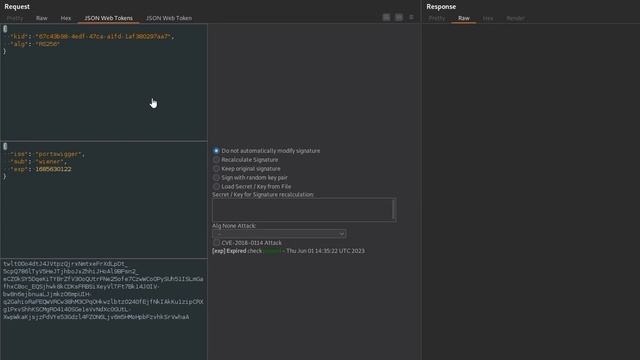Switch Request view to Raw tab
This screenshot has width=640, height=360.
click(42, 18)
